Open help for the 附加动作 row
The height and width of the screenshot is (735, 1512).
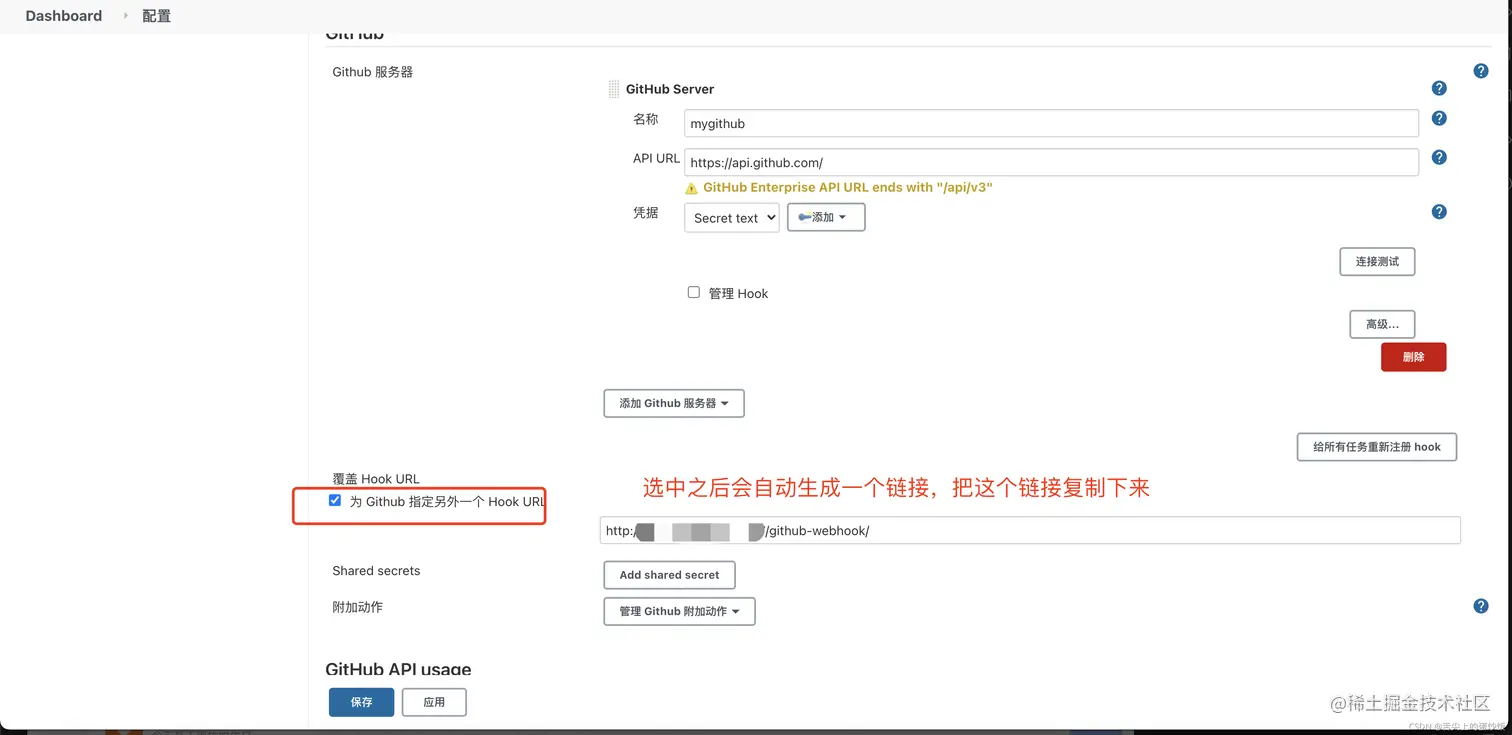point(1480,606)
